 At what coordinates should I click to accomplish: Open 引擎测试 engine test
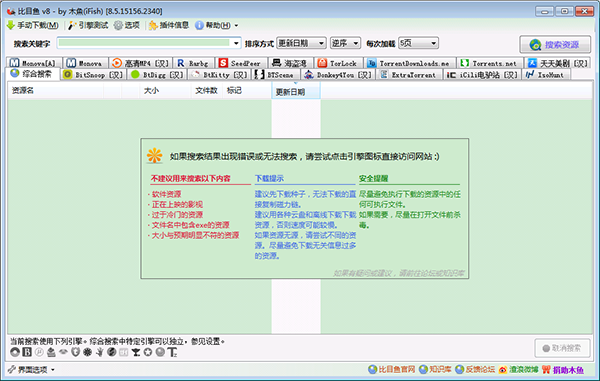point(88,25)
